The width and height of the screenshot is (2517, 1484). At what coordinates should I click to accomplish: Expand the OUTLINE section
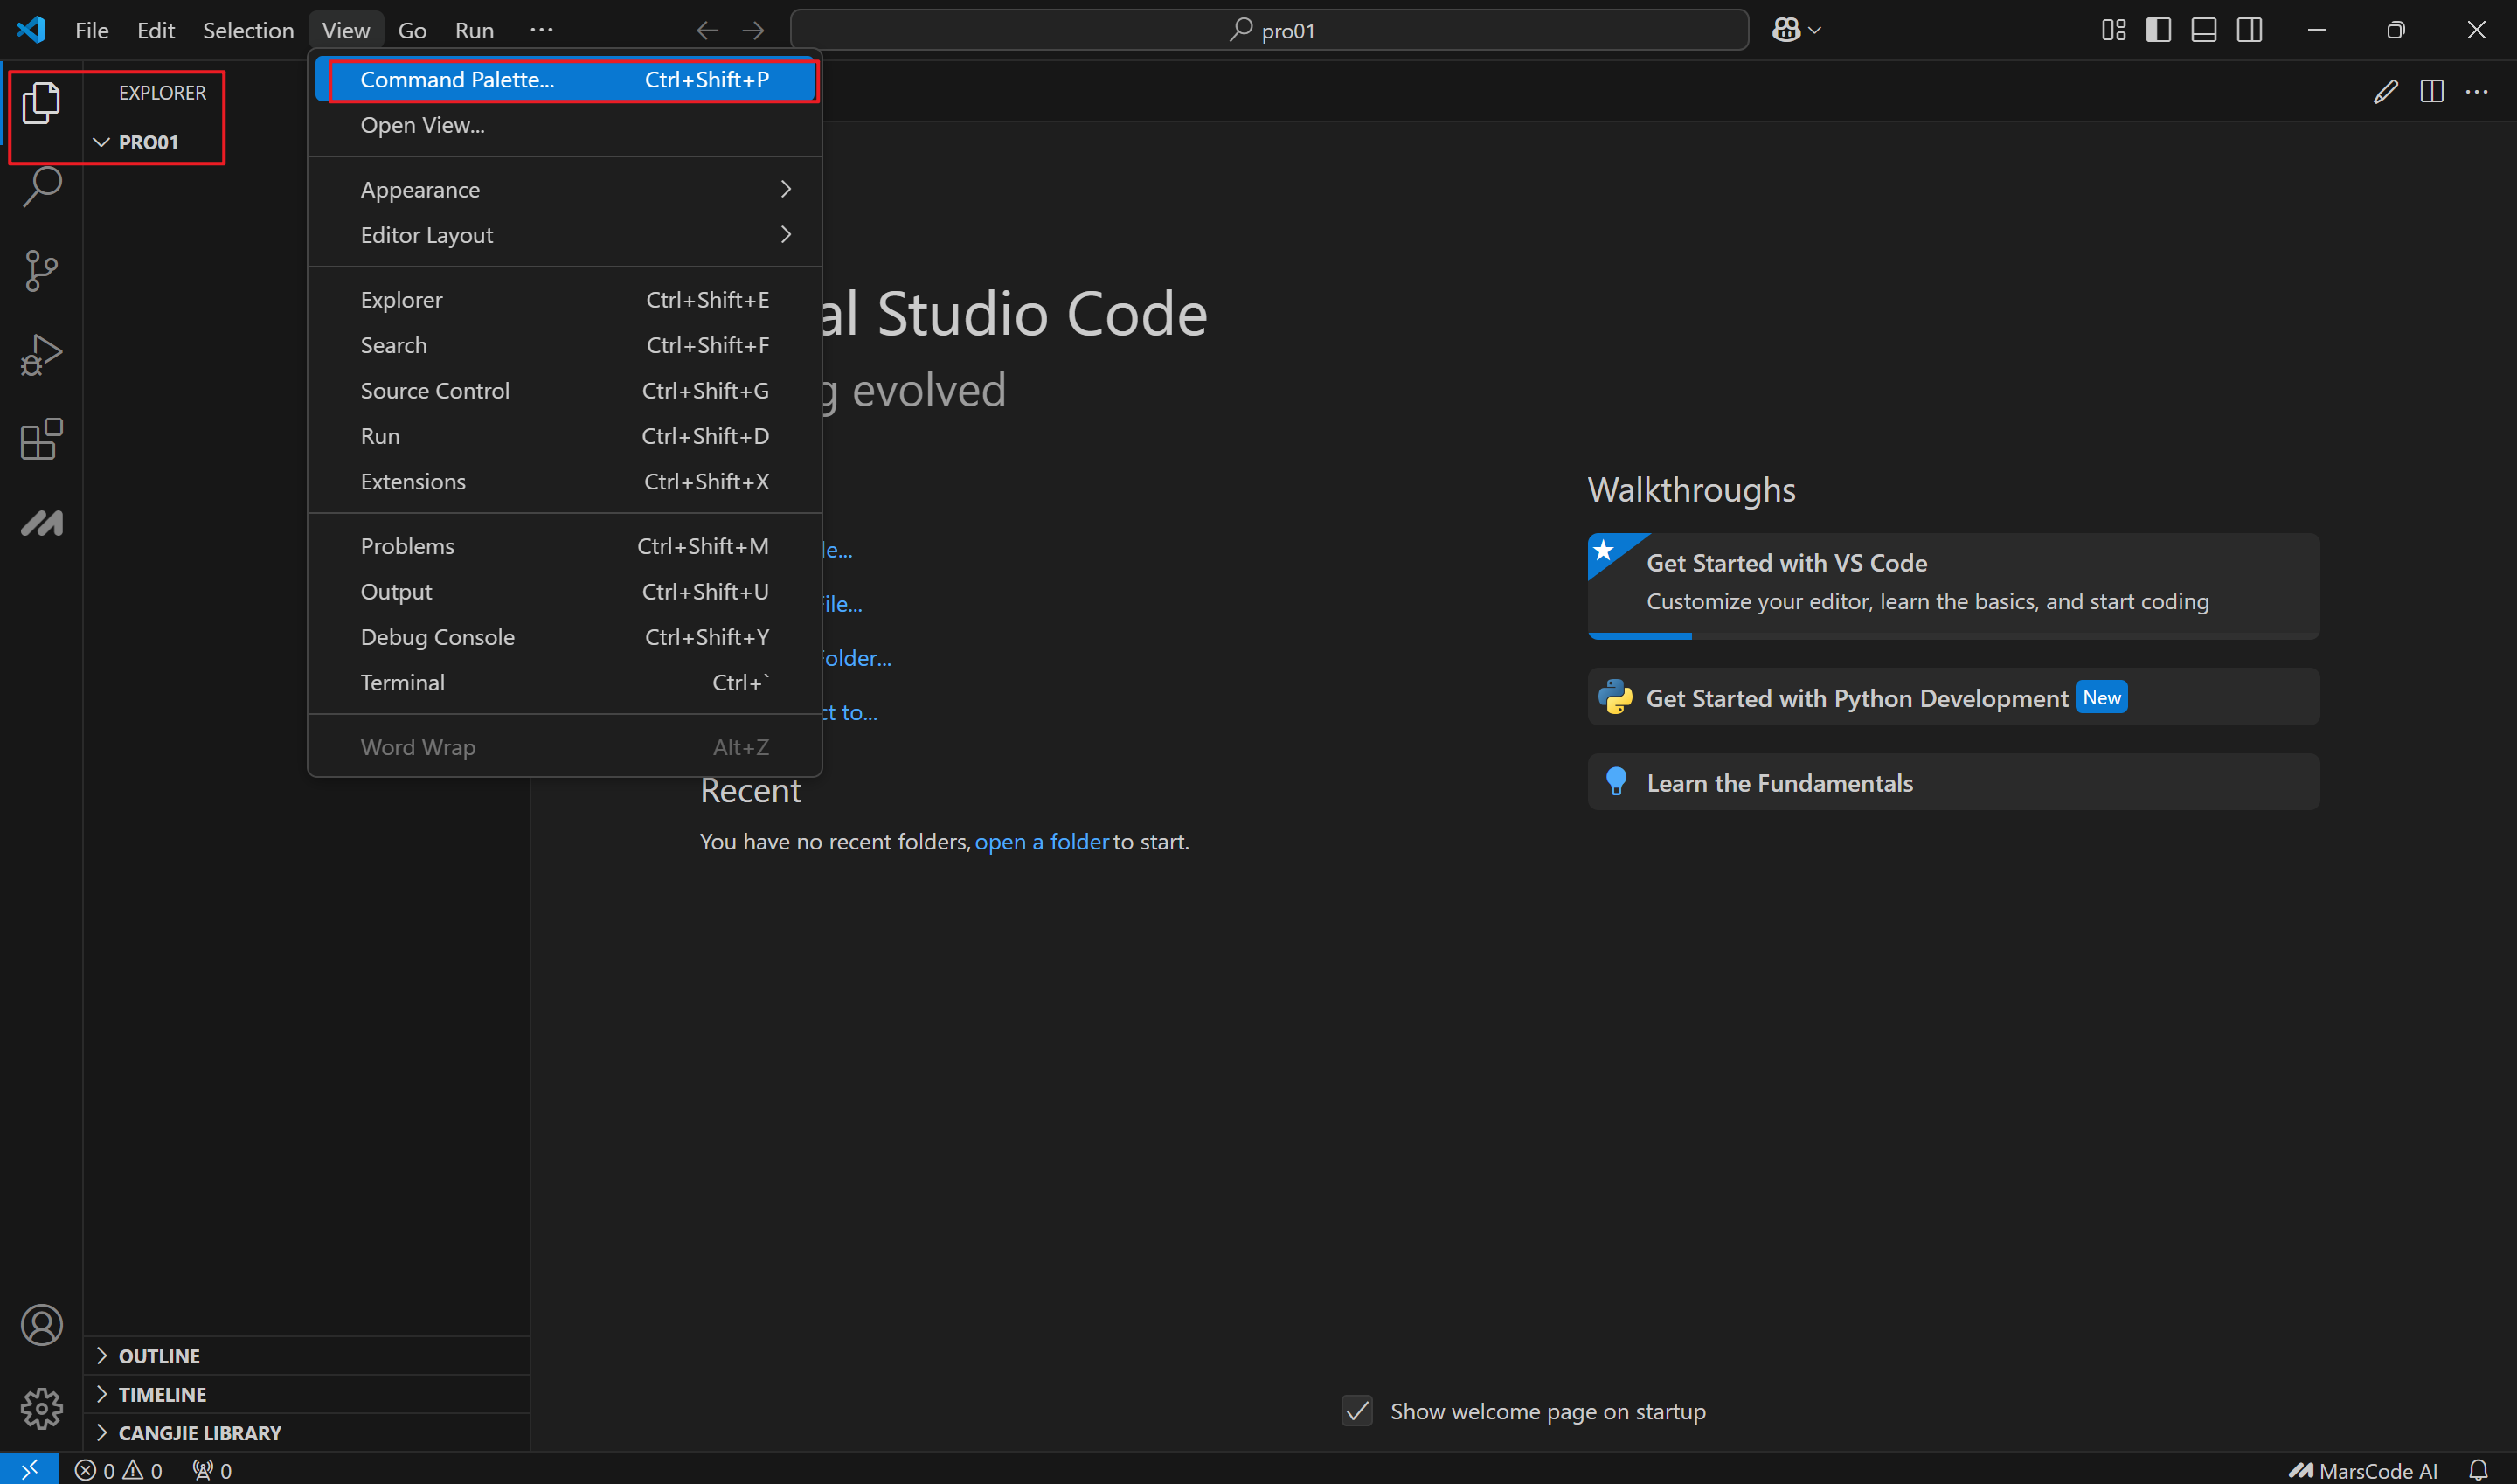[x=306, y=1356]
